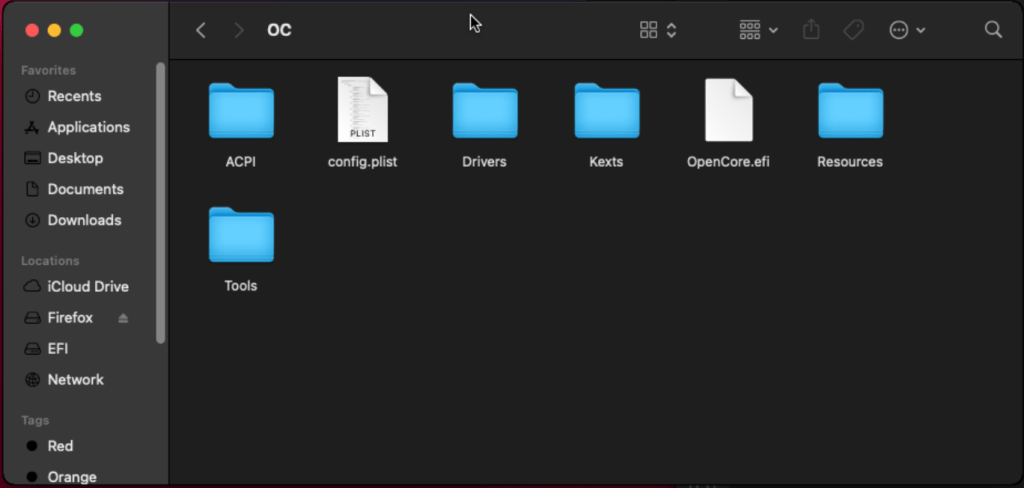Open the ACPI folder
The image size is (1024, 488).
pyautogui.click(x=241, y=111)
